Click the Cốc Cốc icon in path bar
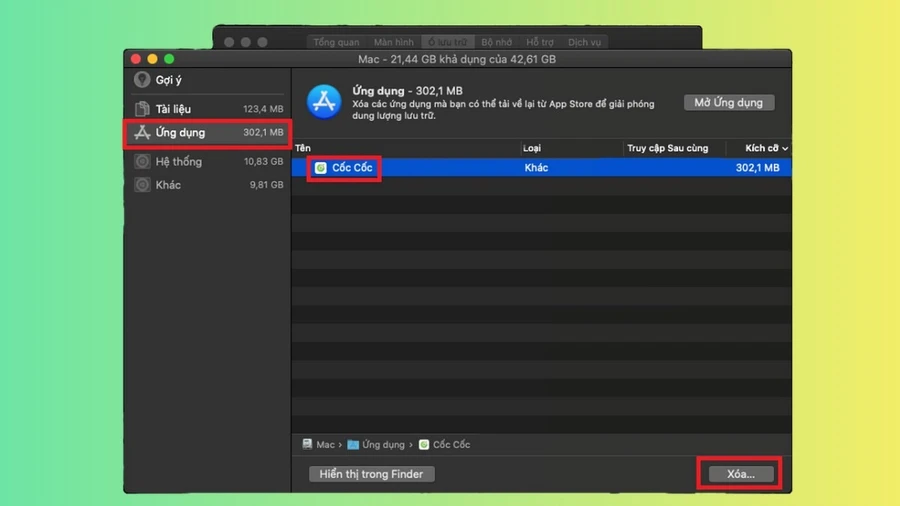Screen dimensions: 900x506 coord(424,445)
